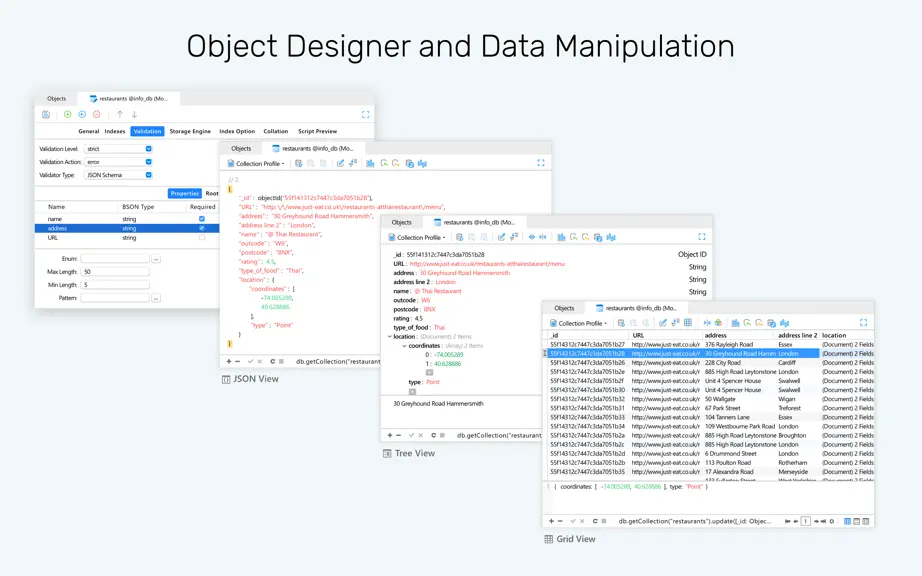Click postcode row in Tree View
The height and width of the screenshot is (576, 922).
coord(415,309)
